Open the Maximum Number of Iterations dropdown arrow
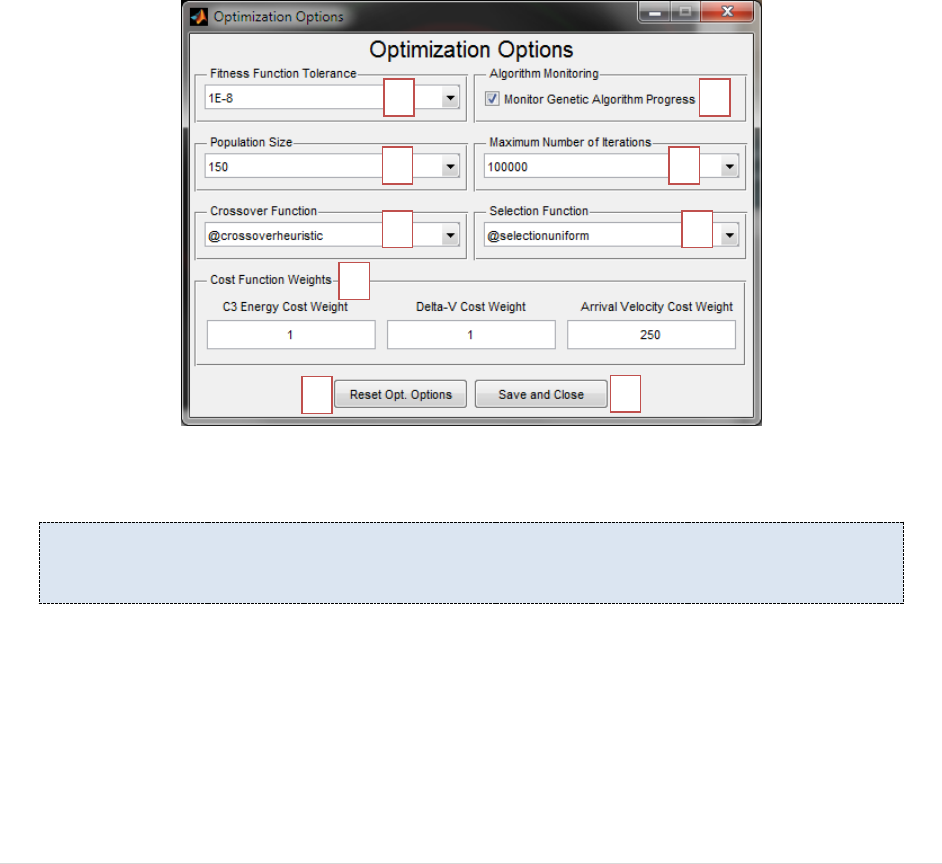The width and height of the screenshot is (942, 864). click(729, 166)
